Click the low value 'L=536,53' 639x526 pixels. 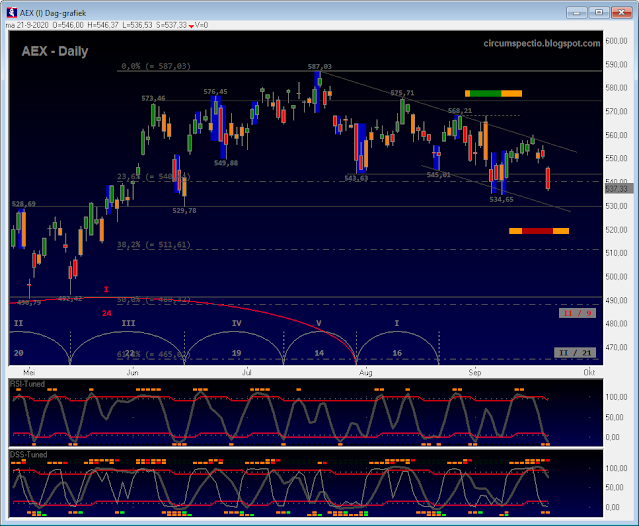tap(137, 25)
